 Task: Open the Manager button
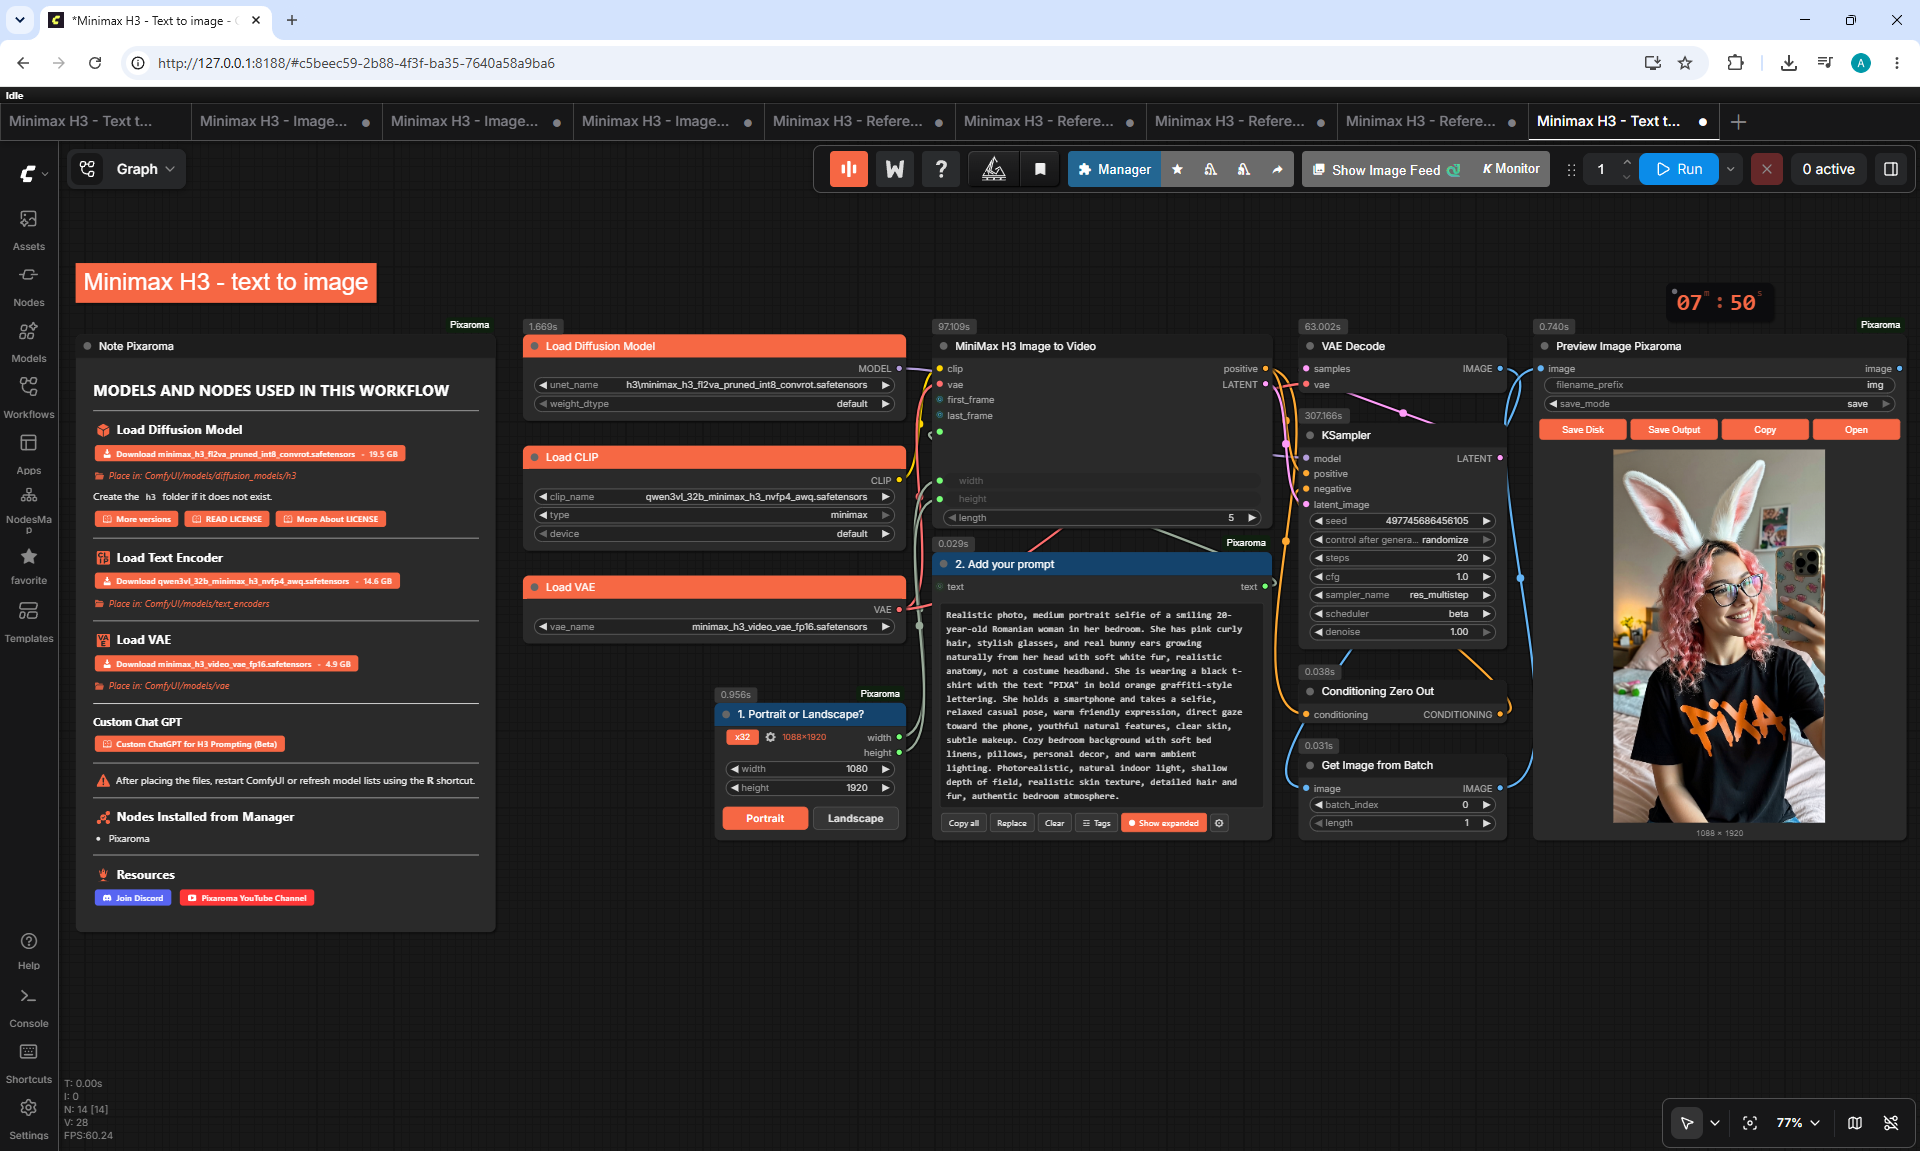click(1114, 169)
